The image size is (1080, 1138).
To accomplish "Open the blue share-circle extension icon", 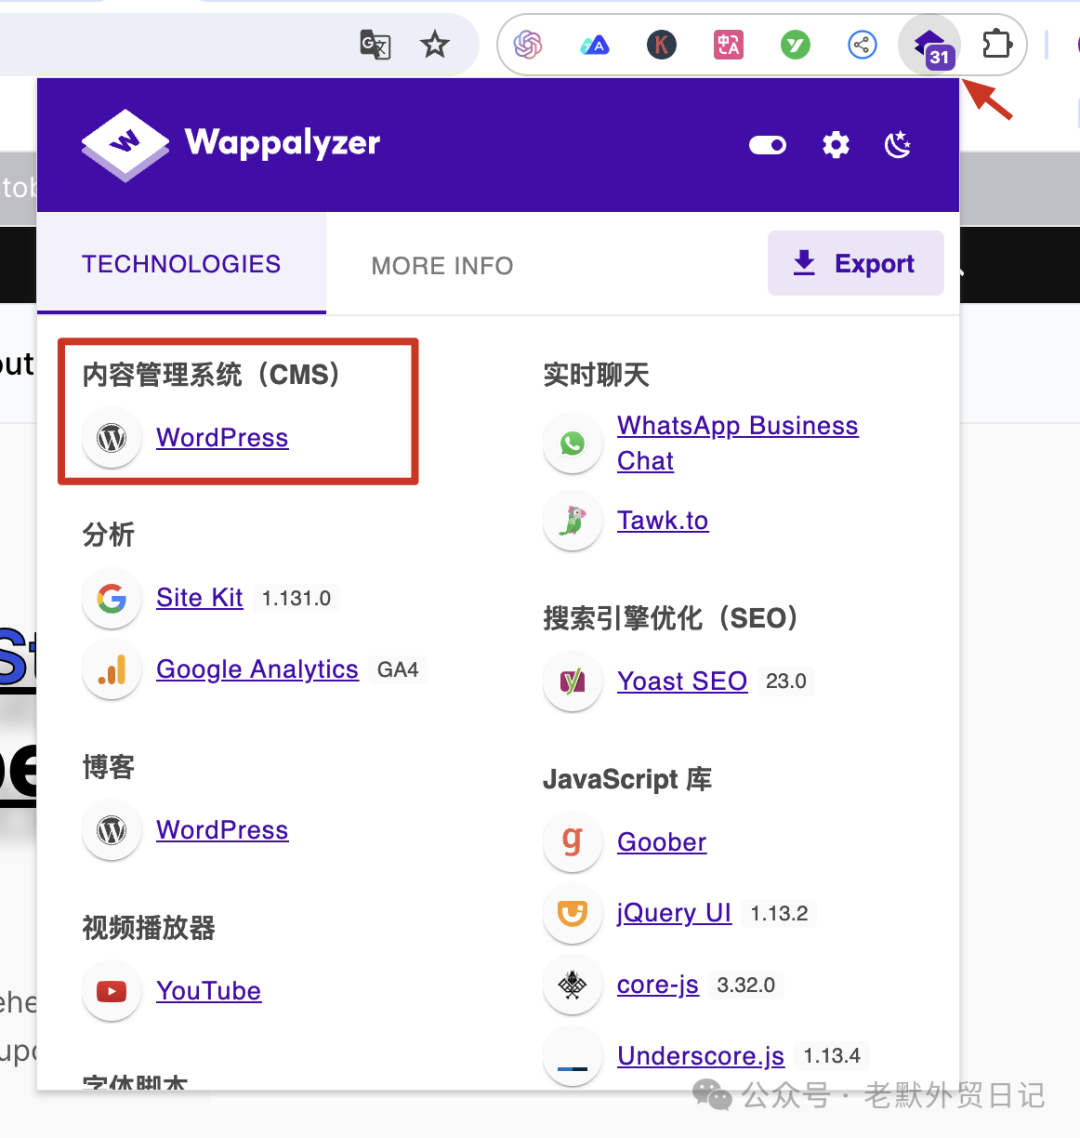I will (x=862, y=45).
